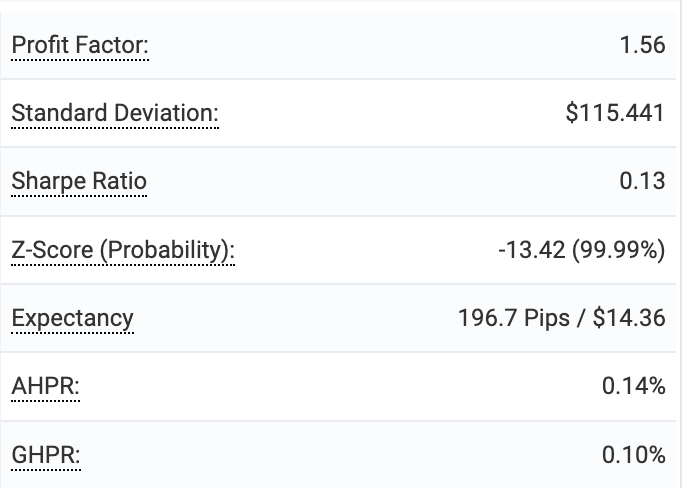The width and height of the screenshot is (682, 488).
Task: Click the Pips unit in the Expectancy row
Action: (541, 318)
